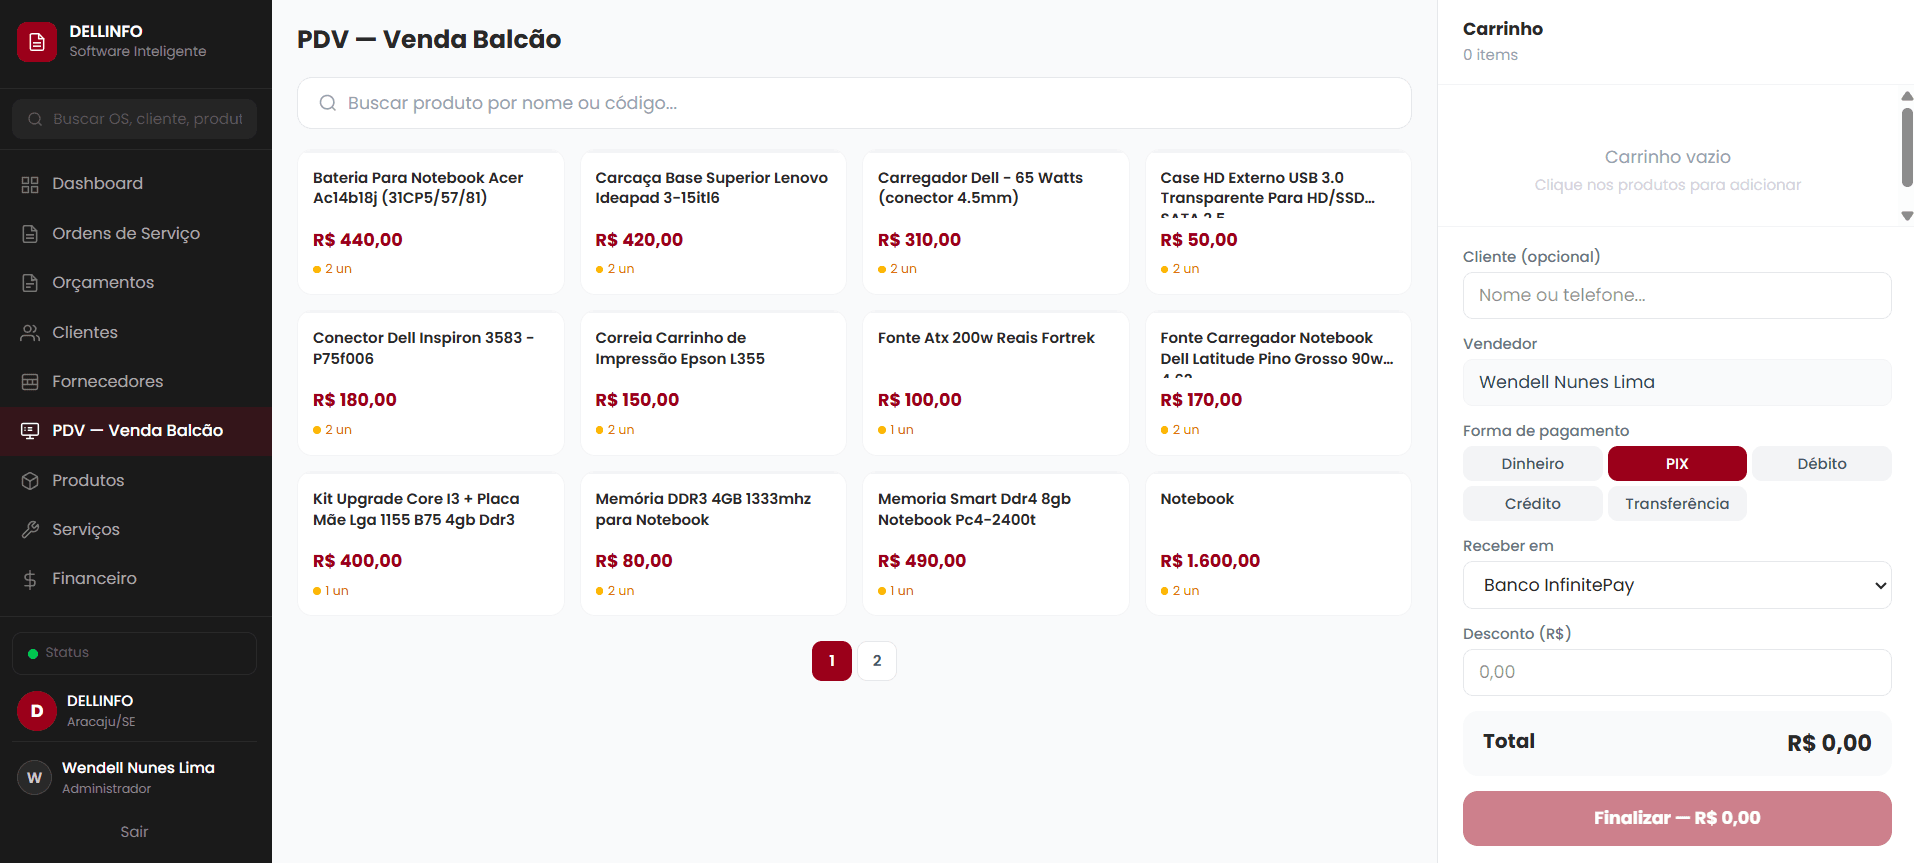Click the Ordens de Serviço document icon
Image resolution: width=1914 pixels, height=863 pixels.
click(x=30, y=234)
